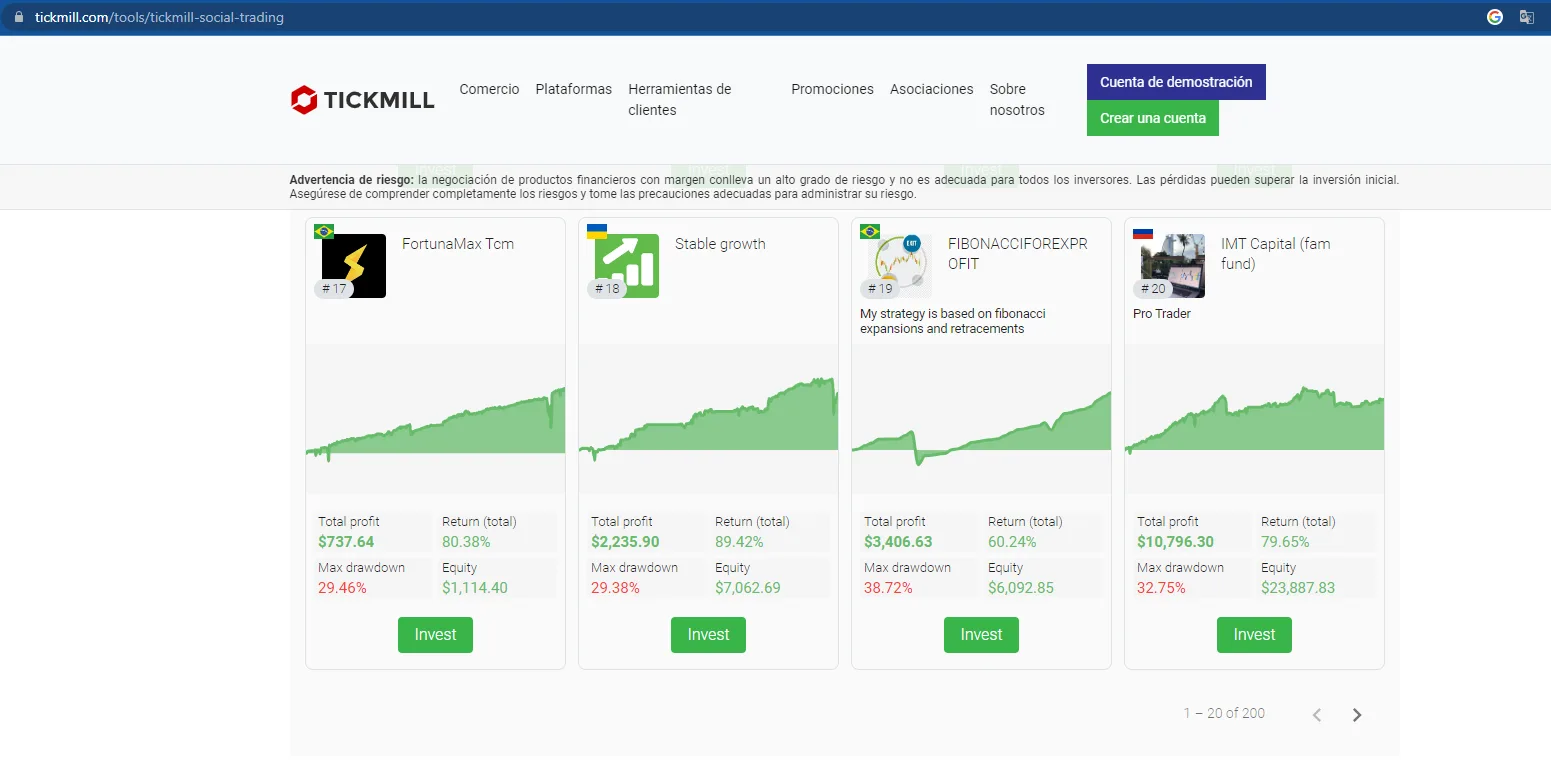Click the fibonacci strategy description text

click(x=953, y=321)
